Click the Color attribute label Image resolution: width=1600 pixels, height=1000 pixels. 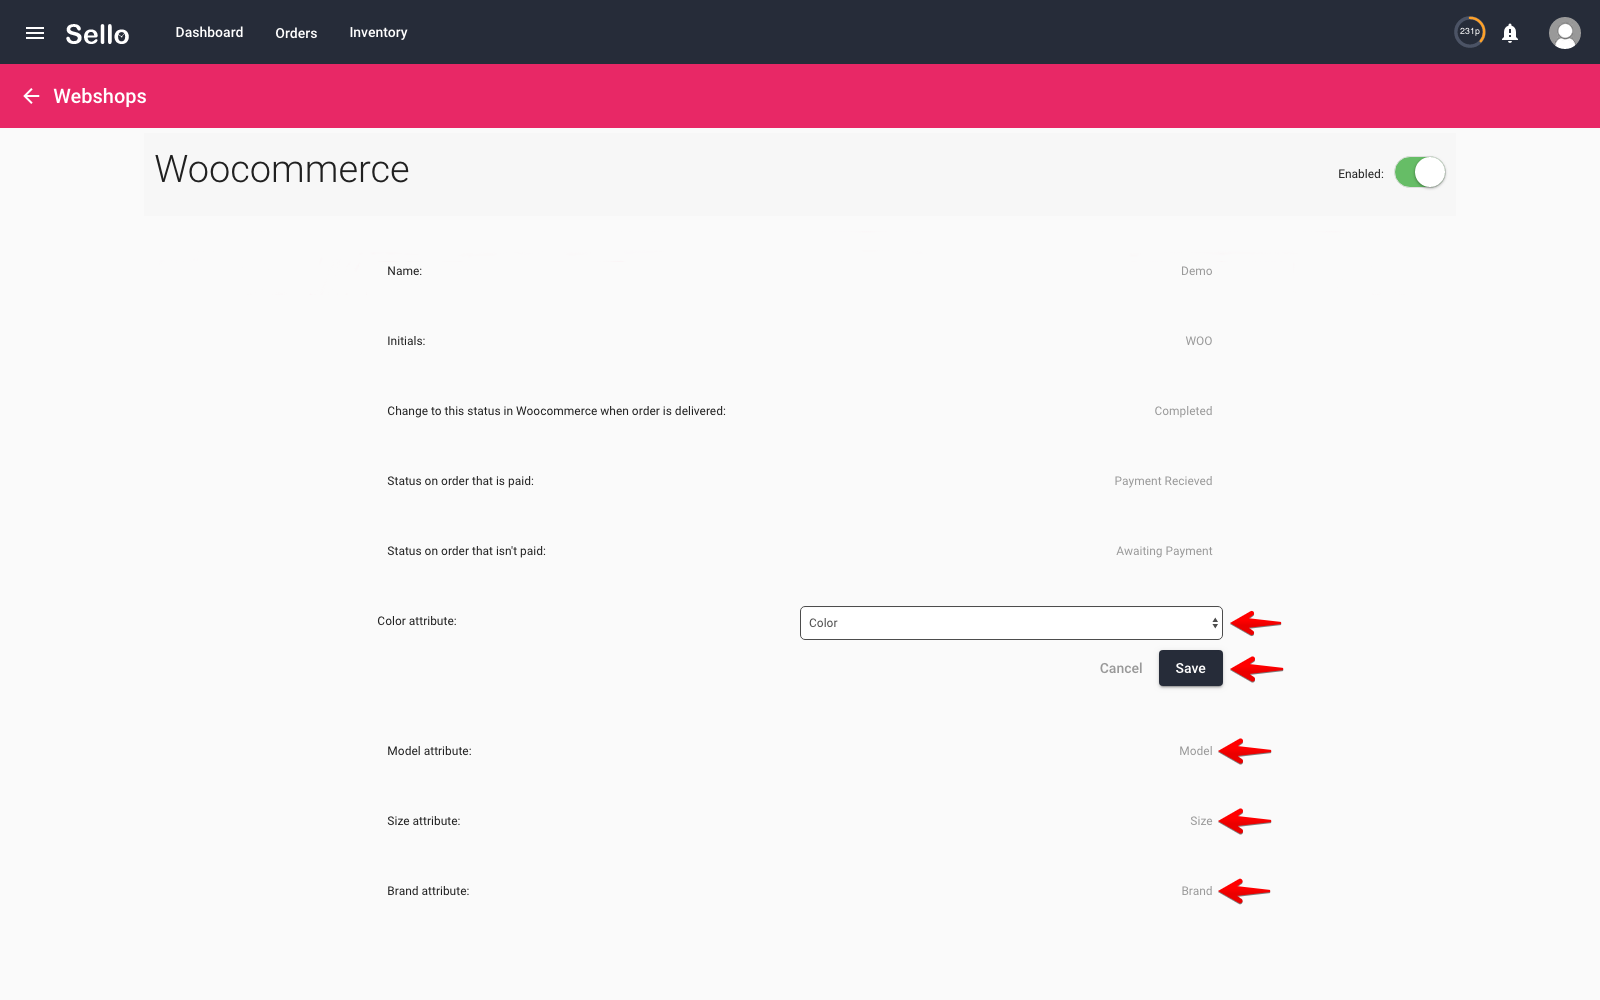417,621
